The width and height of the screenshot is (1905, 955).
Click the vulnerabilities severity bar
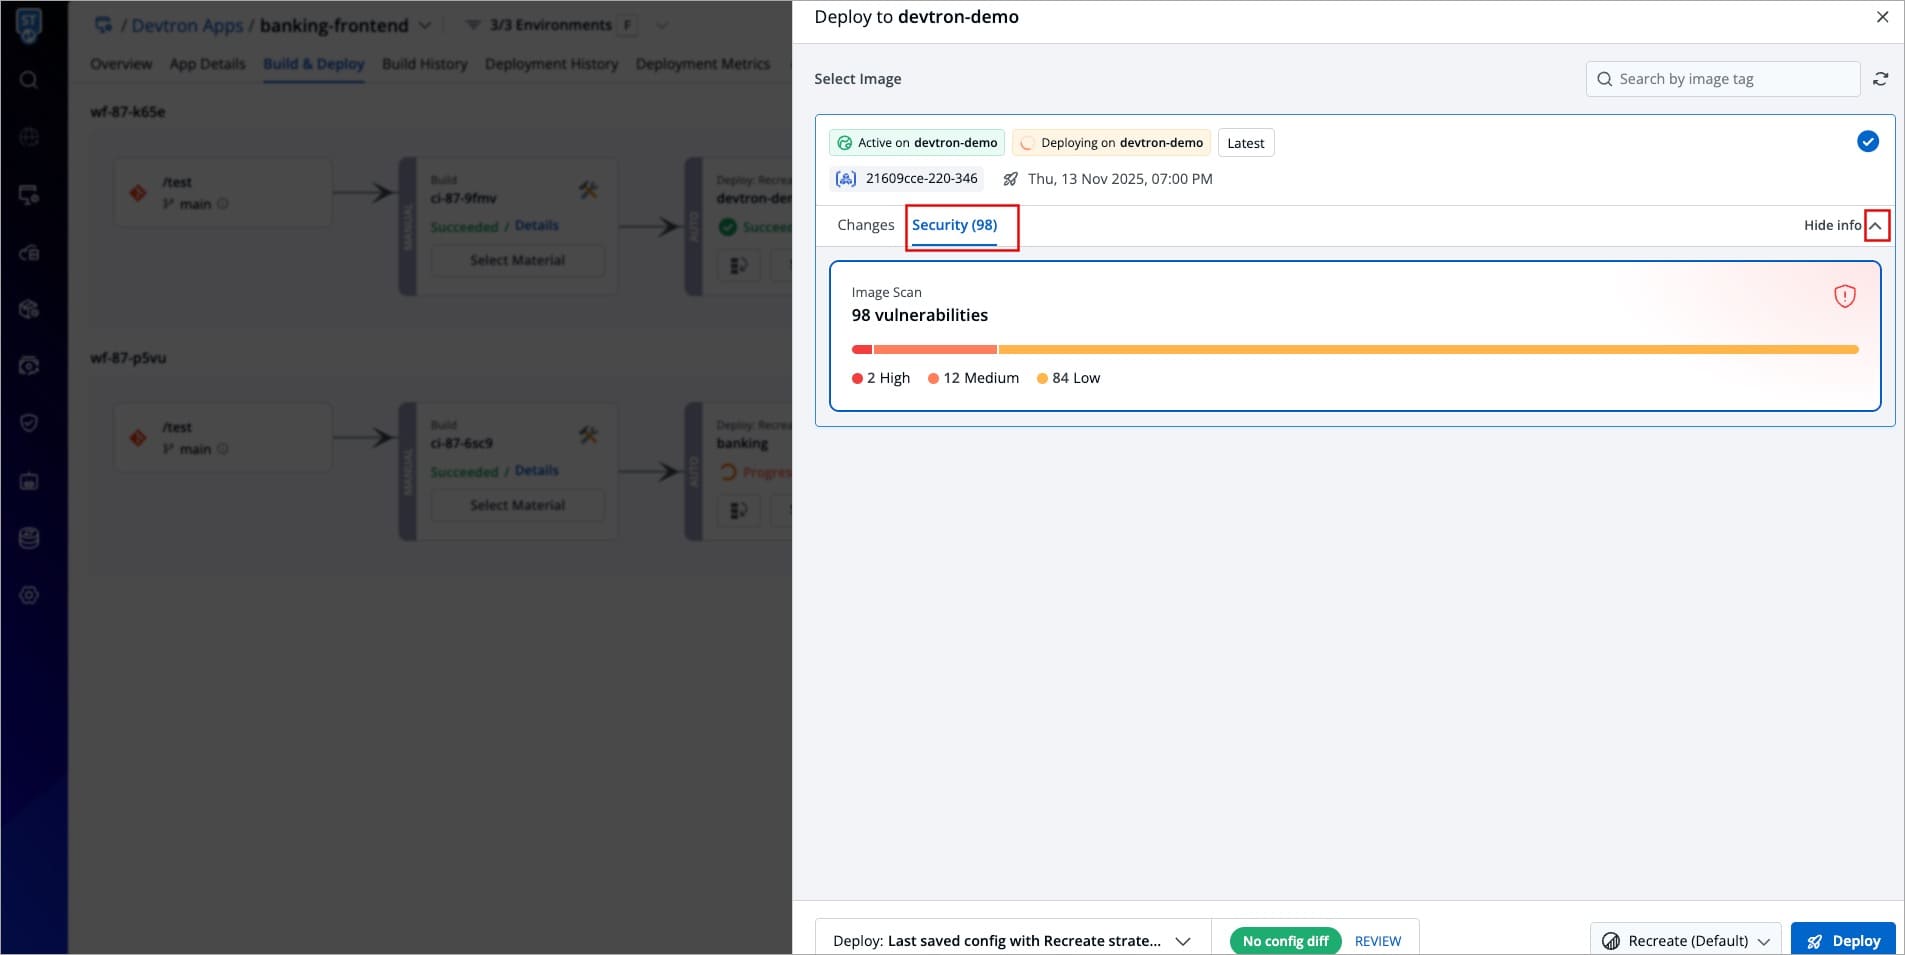pos(1354,350)
